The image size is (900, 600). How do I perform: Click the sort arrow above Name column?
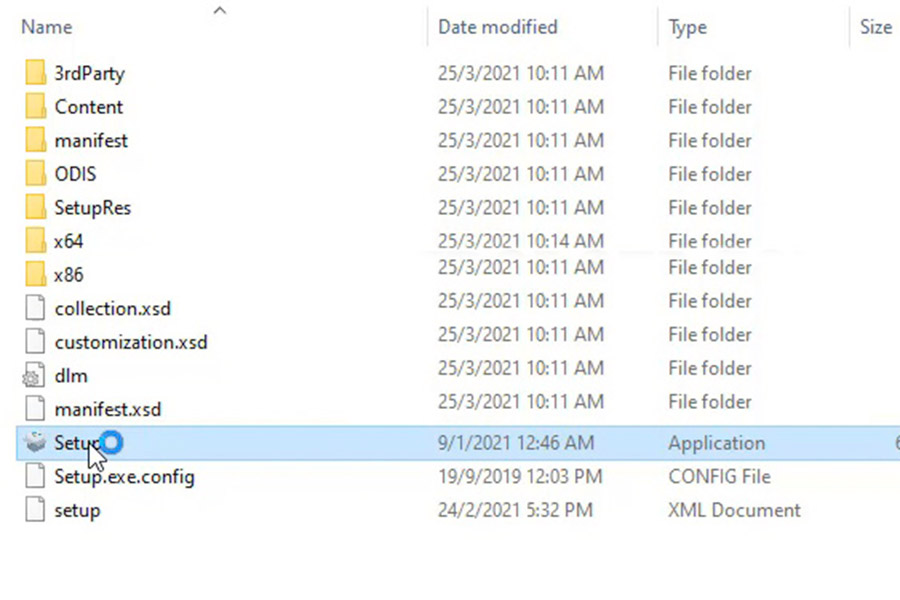[219, 10]
